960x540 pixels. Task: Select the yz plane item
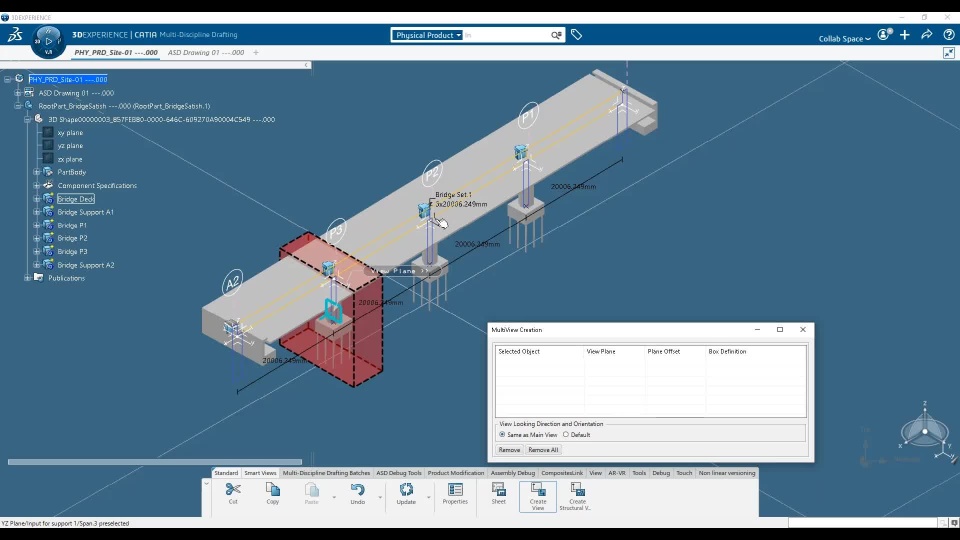[x=70, y=146]
